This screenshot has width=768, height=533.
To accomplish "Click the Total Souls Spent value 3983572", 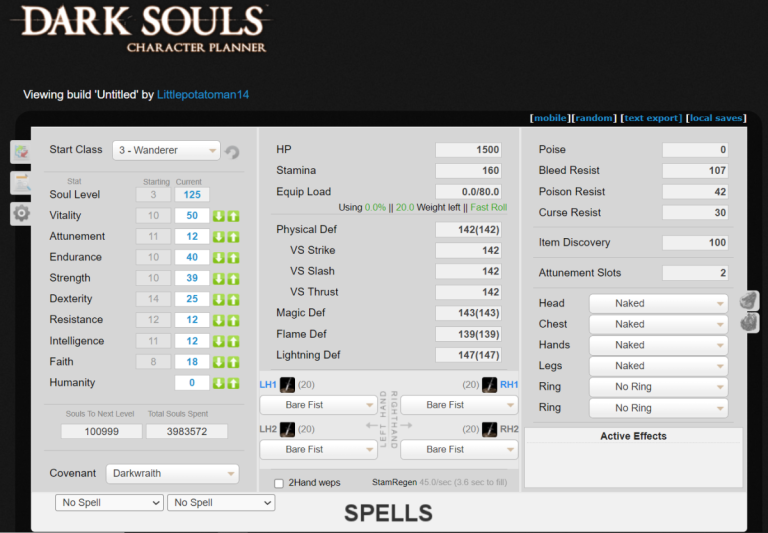I will (x=187, y=432).
